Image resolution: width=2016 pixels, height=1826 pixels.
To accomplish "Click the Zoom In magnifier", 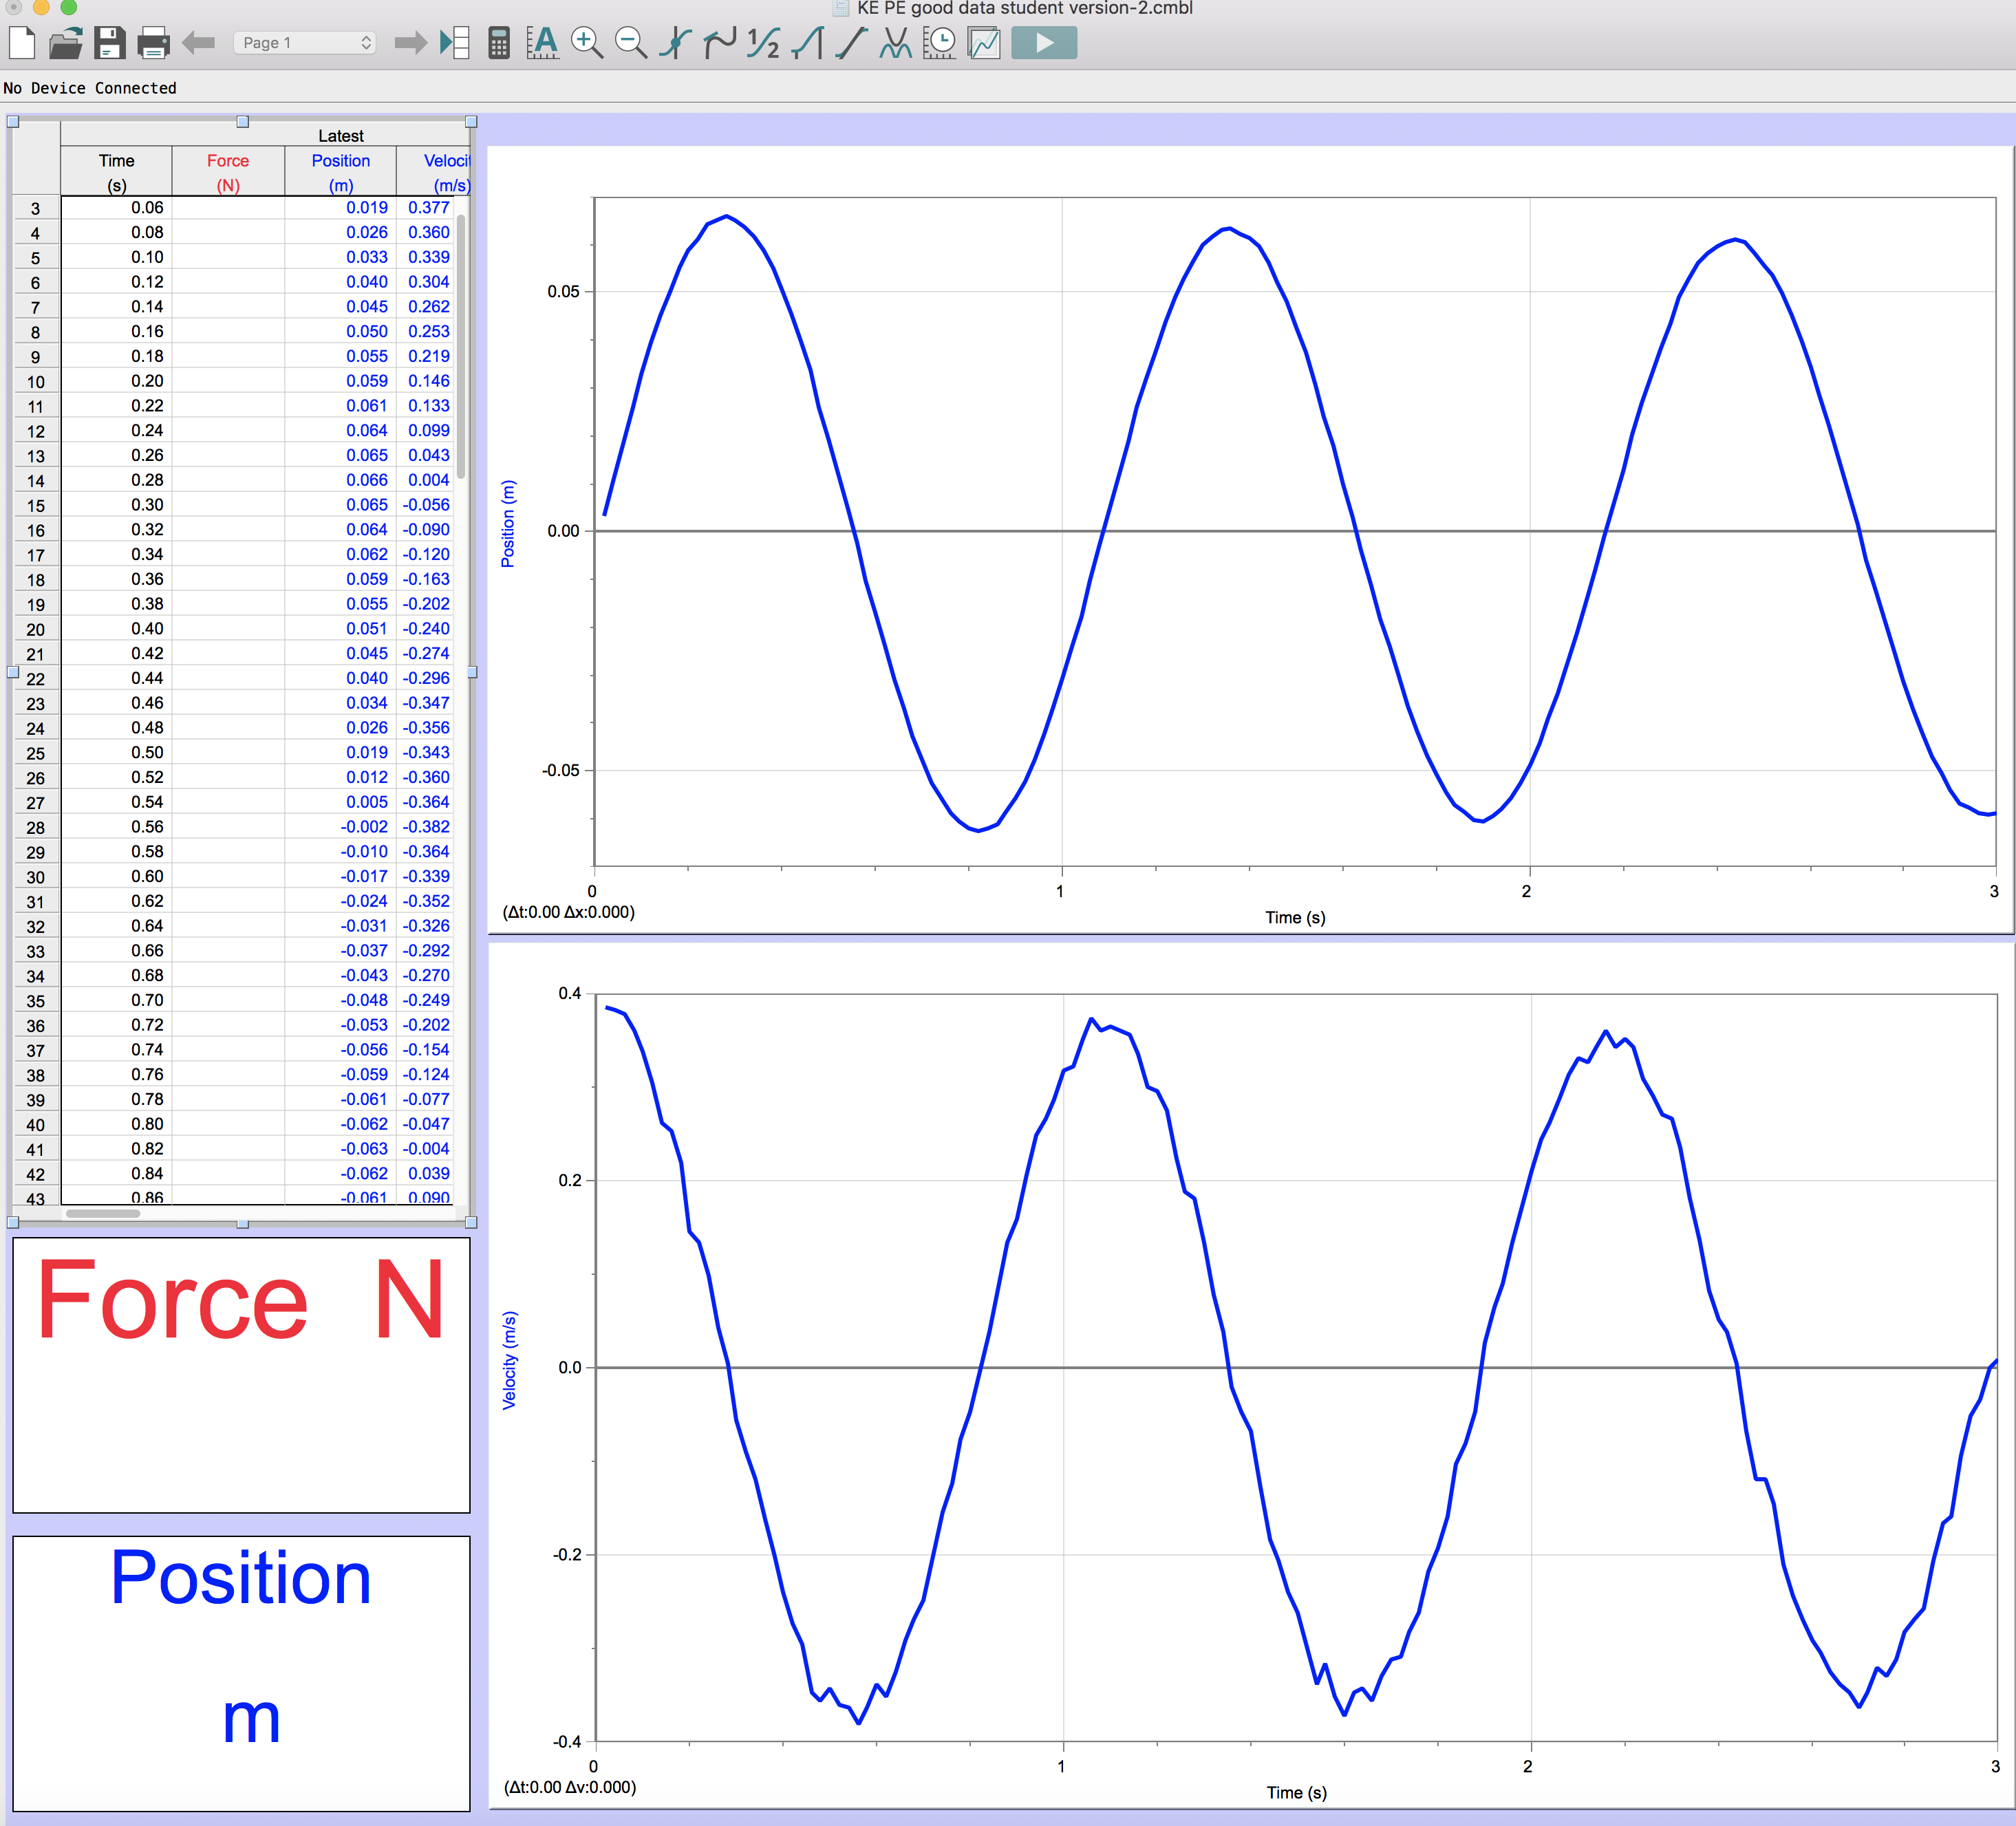I will click(x=586, y=43).
